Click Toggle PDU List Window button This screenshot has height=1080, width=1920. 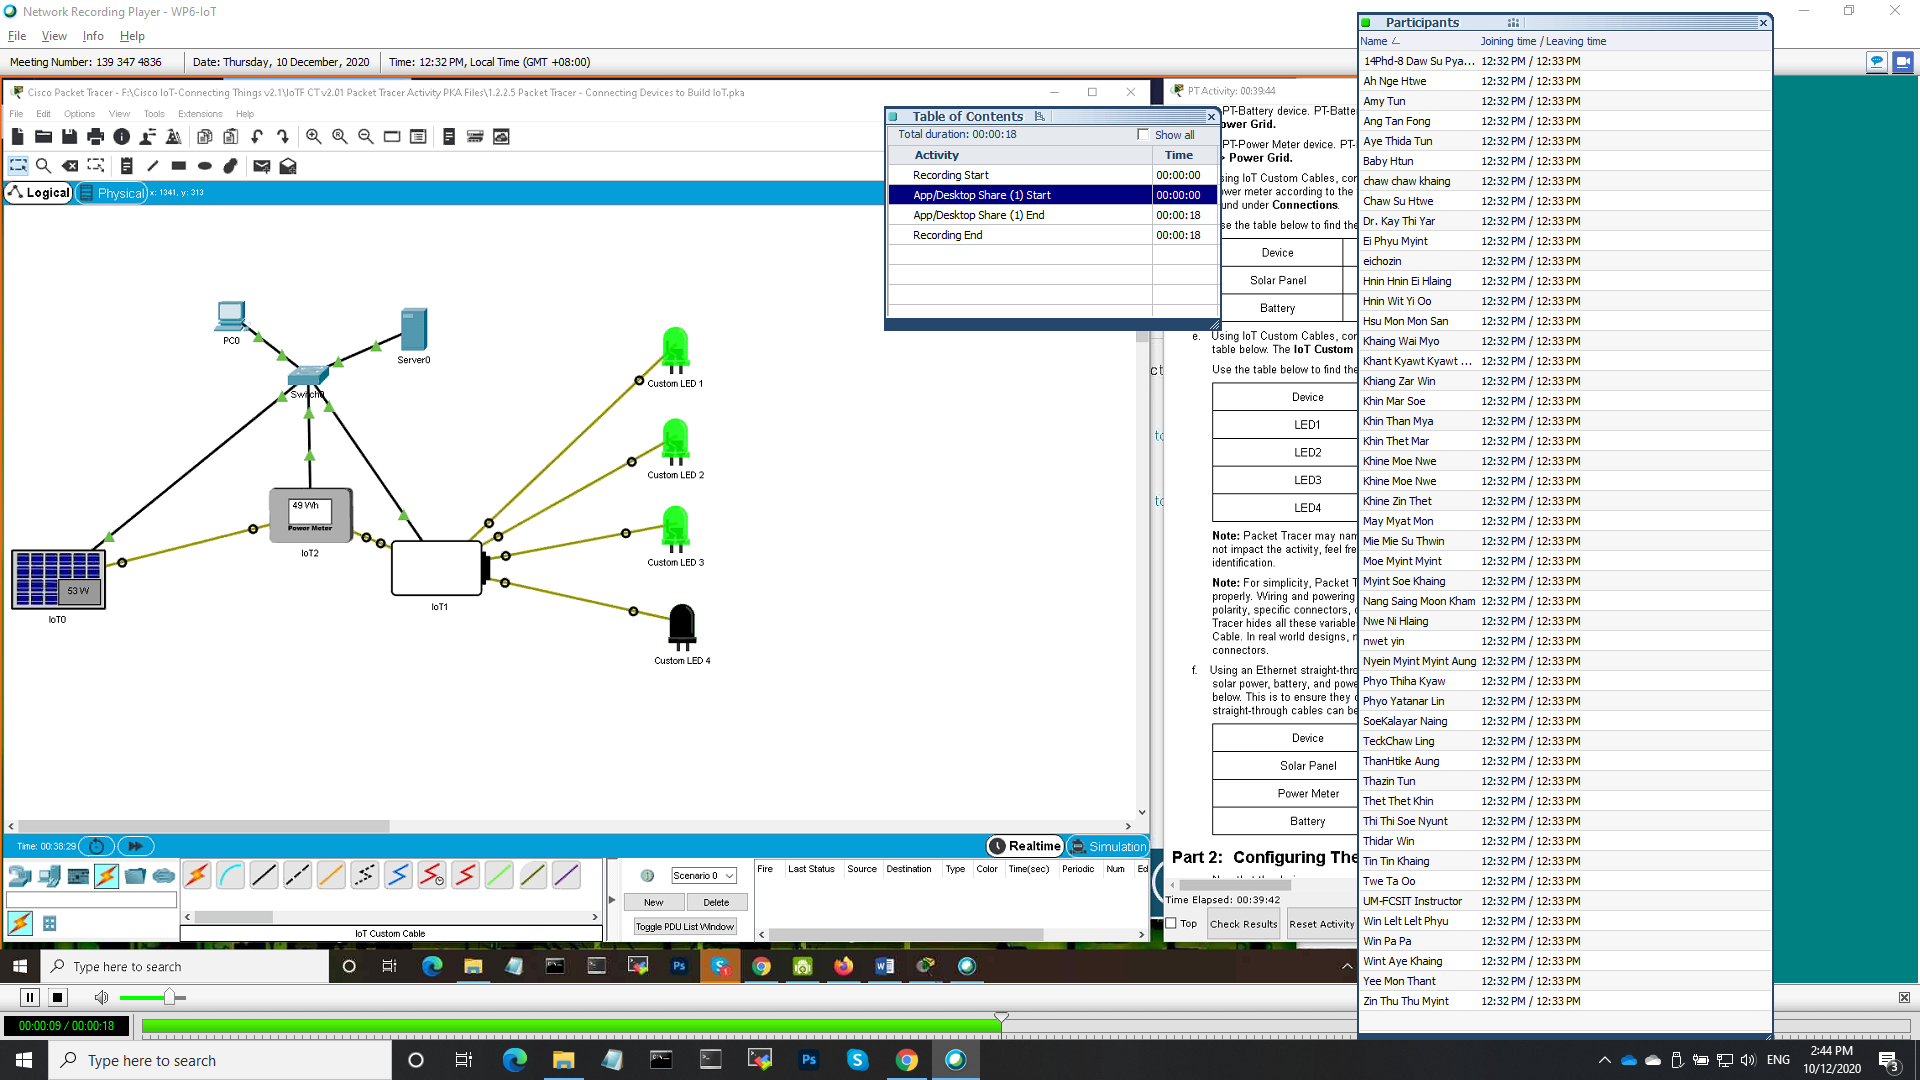tap(685, 927)
